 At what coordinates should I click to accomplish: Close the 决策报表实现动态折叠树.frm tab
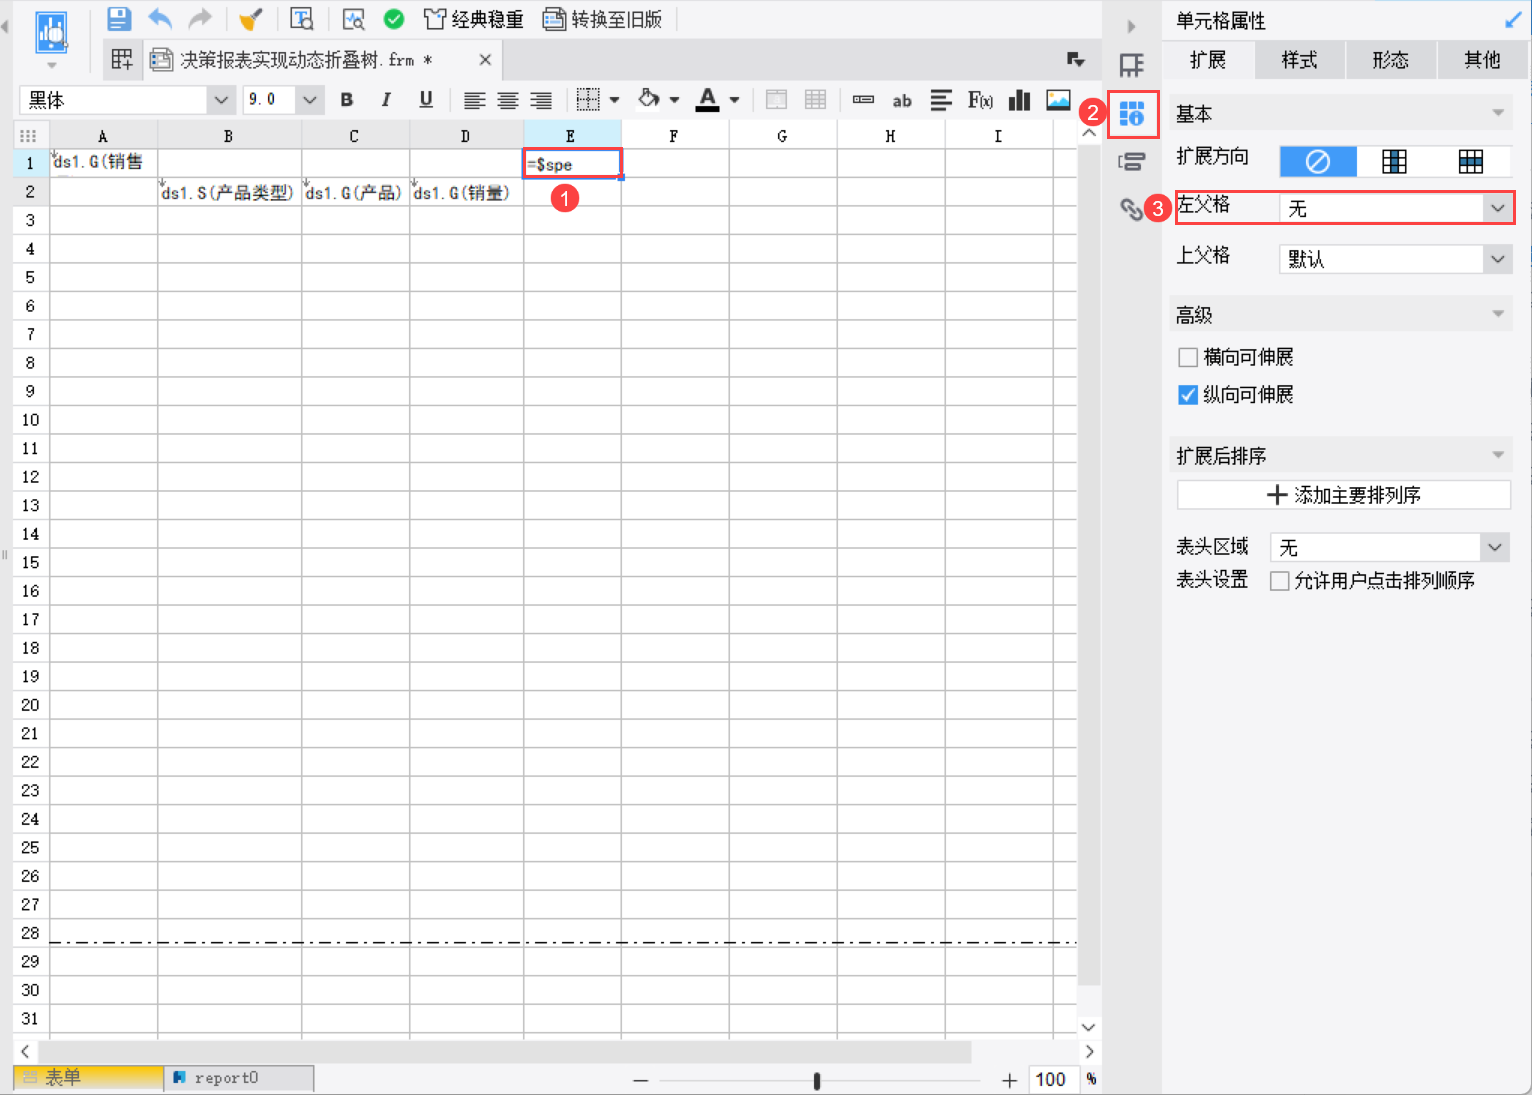point(485,60)
